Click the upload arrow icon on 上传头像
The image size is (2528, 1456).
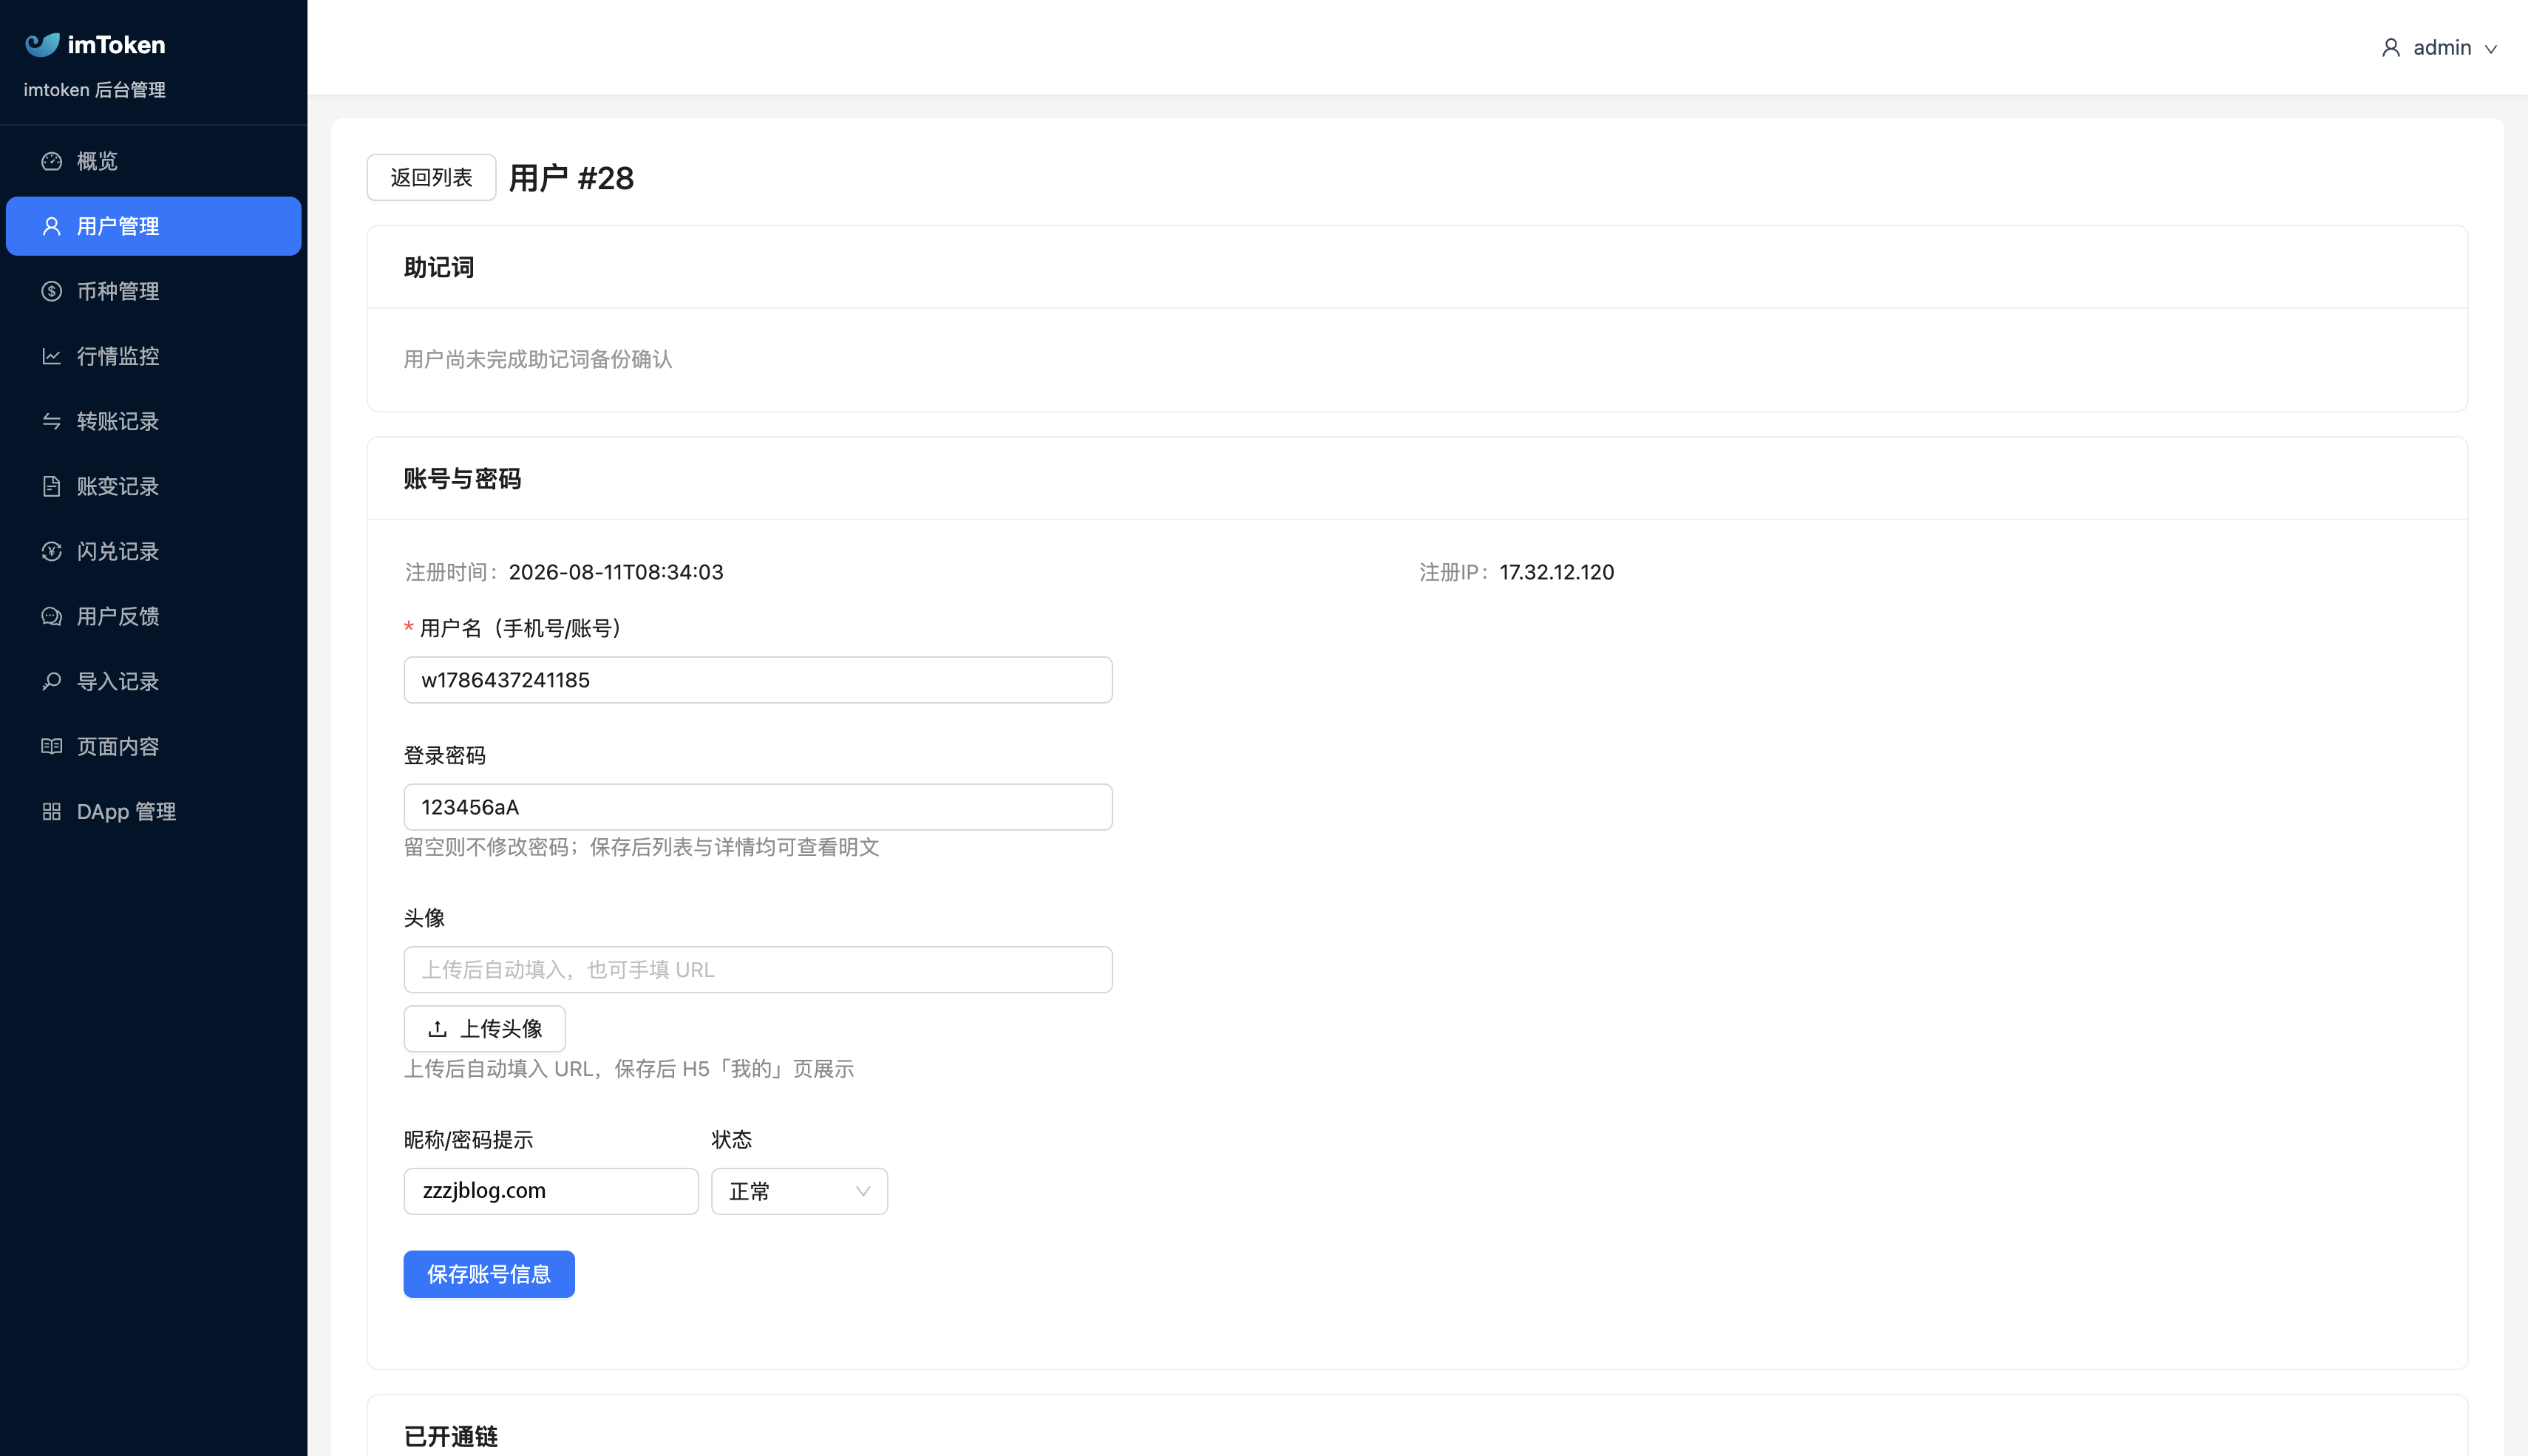pyautogui.click(x=437, y=1029)
